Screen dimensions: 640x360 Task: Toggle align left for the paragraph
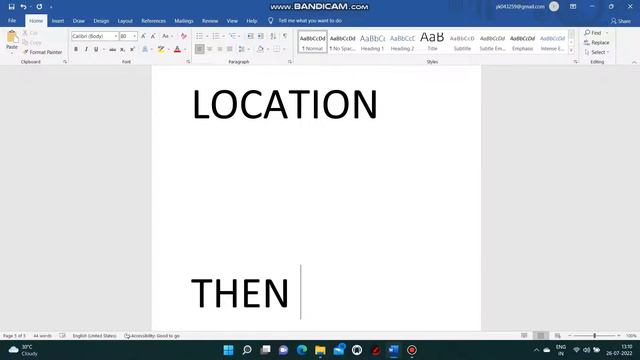pyautogui.click(x=199, y=49)
